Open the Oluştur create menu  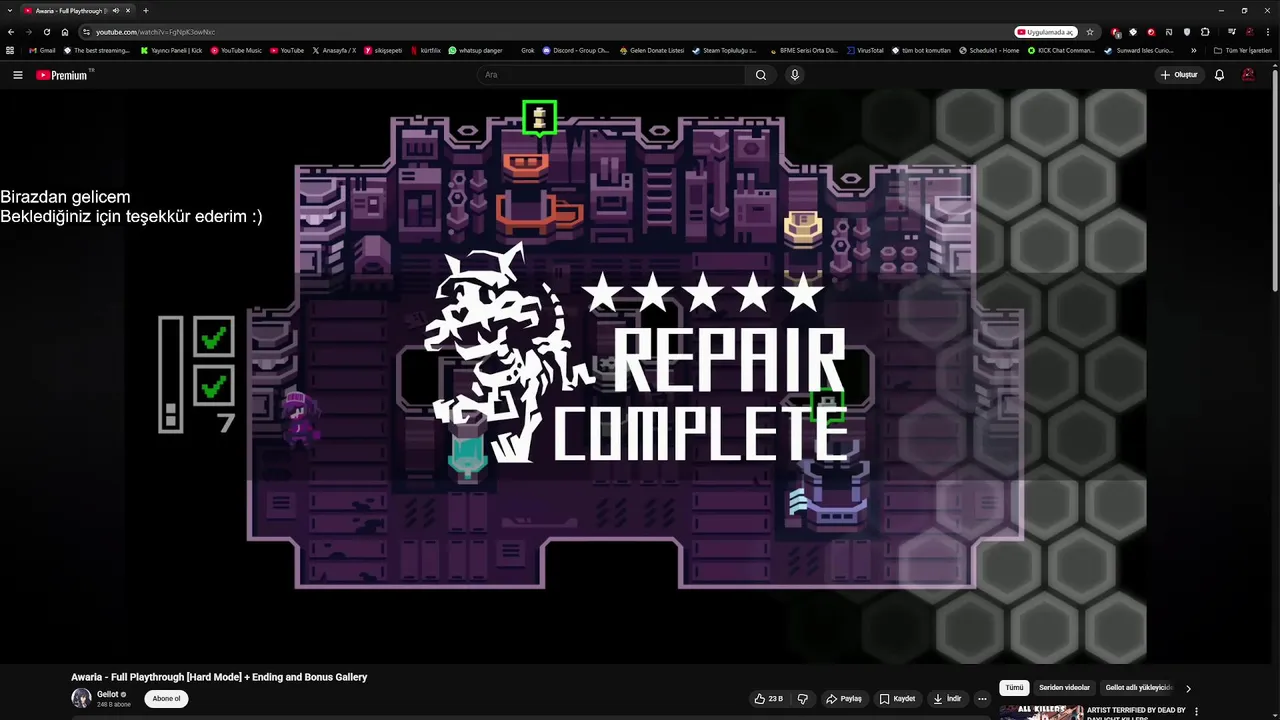pos(1179,75)
